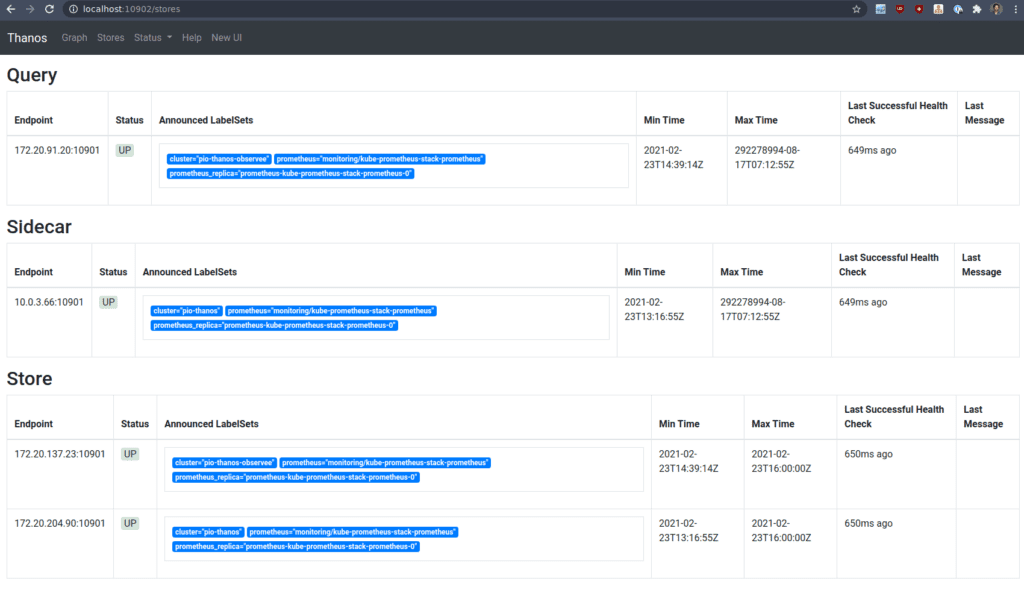This screenshot has width=1024, height=590.
Task: Click the browser forward arrow icon
Action: 28,9
